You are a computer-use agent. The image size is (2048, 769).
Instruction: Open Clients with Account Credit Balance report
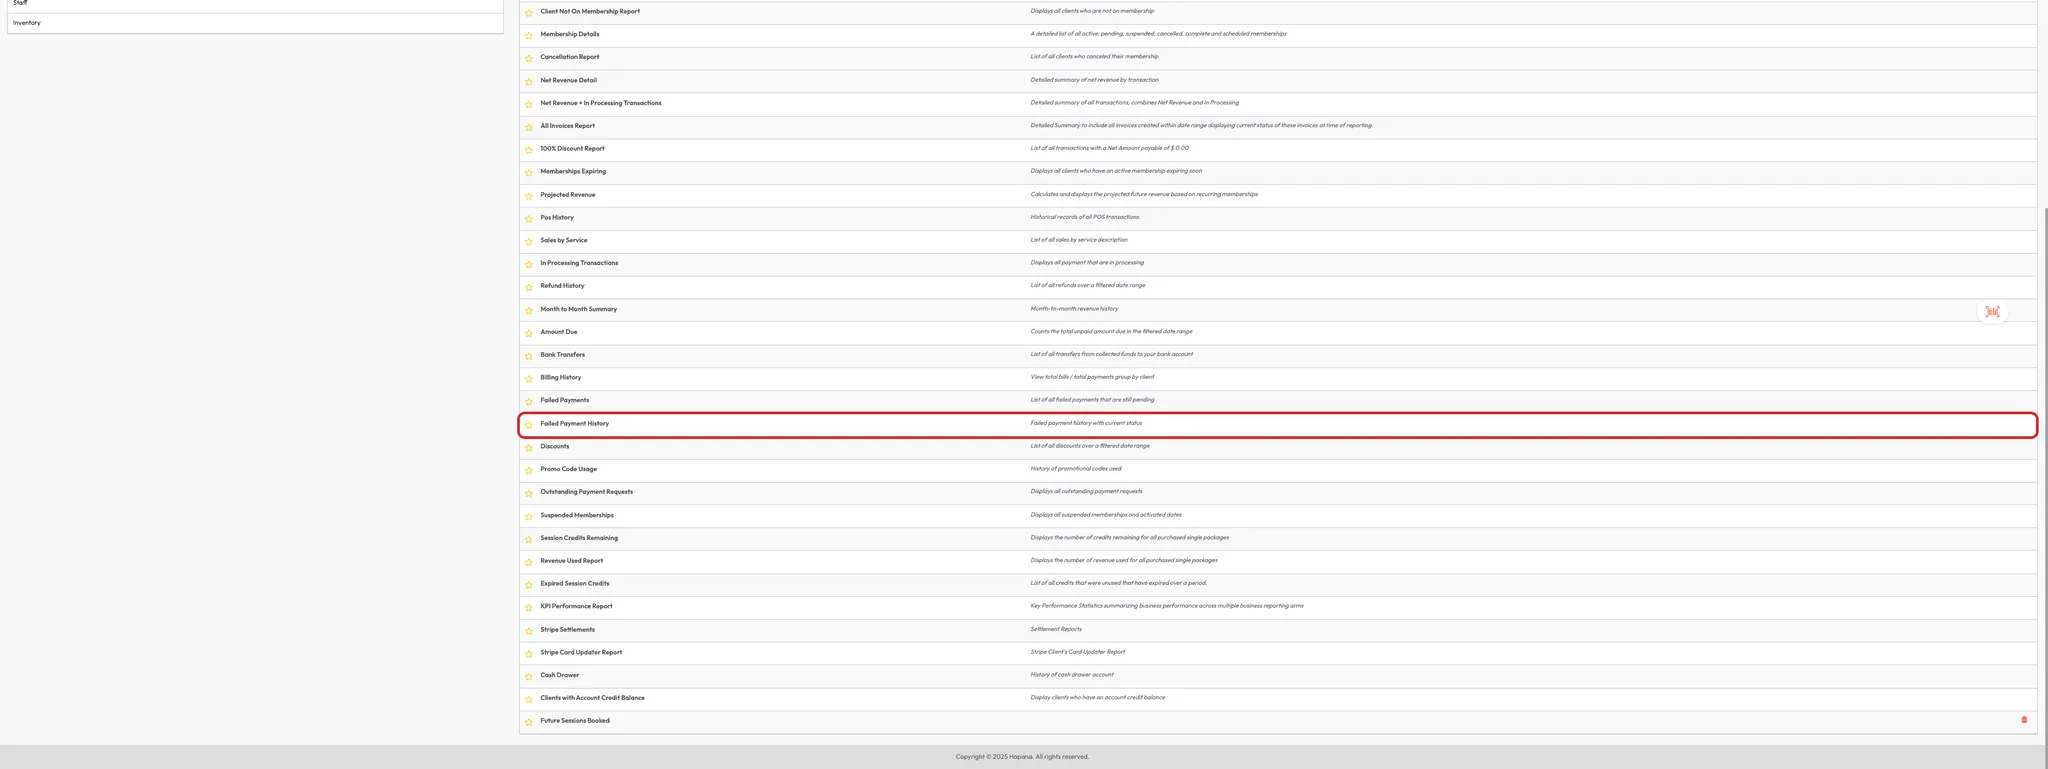[592, 698]
